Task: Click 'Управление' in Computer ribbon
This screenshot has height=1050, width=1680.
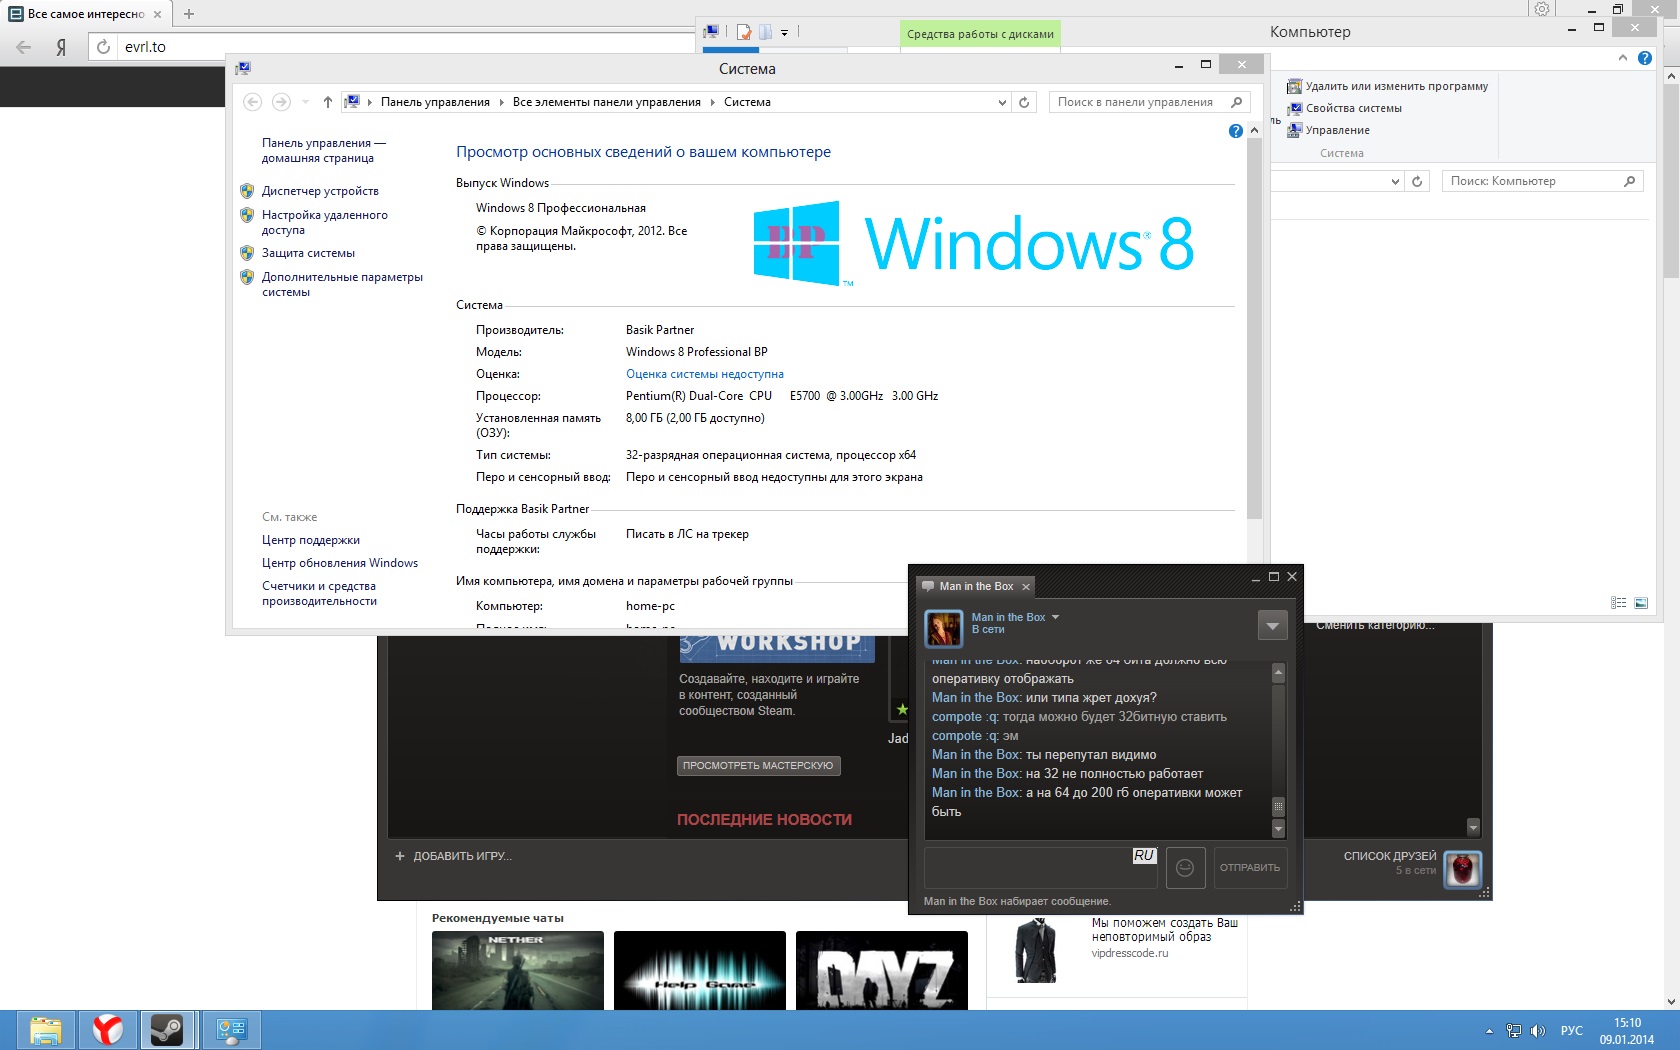Action: point(1328,130)
